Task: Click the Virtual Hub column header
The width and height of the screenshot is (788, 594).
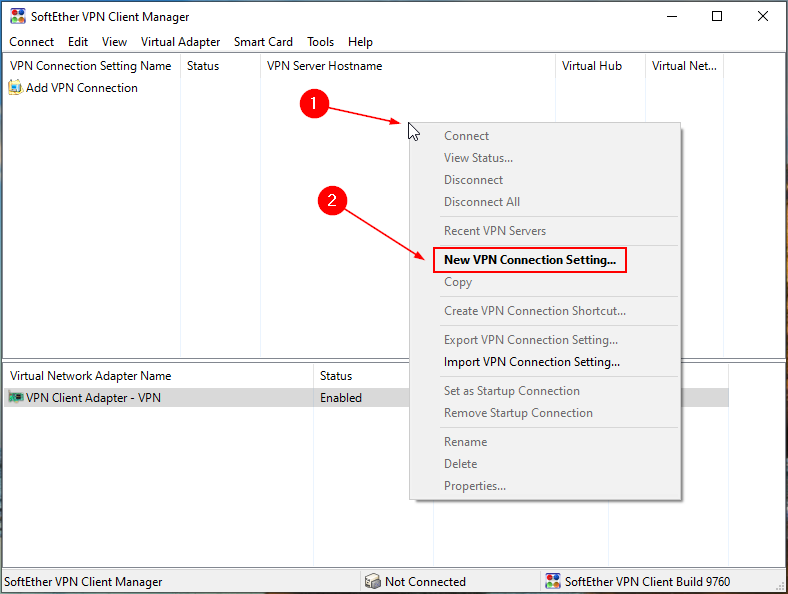Action: [600, 66]
